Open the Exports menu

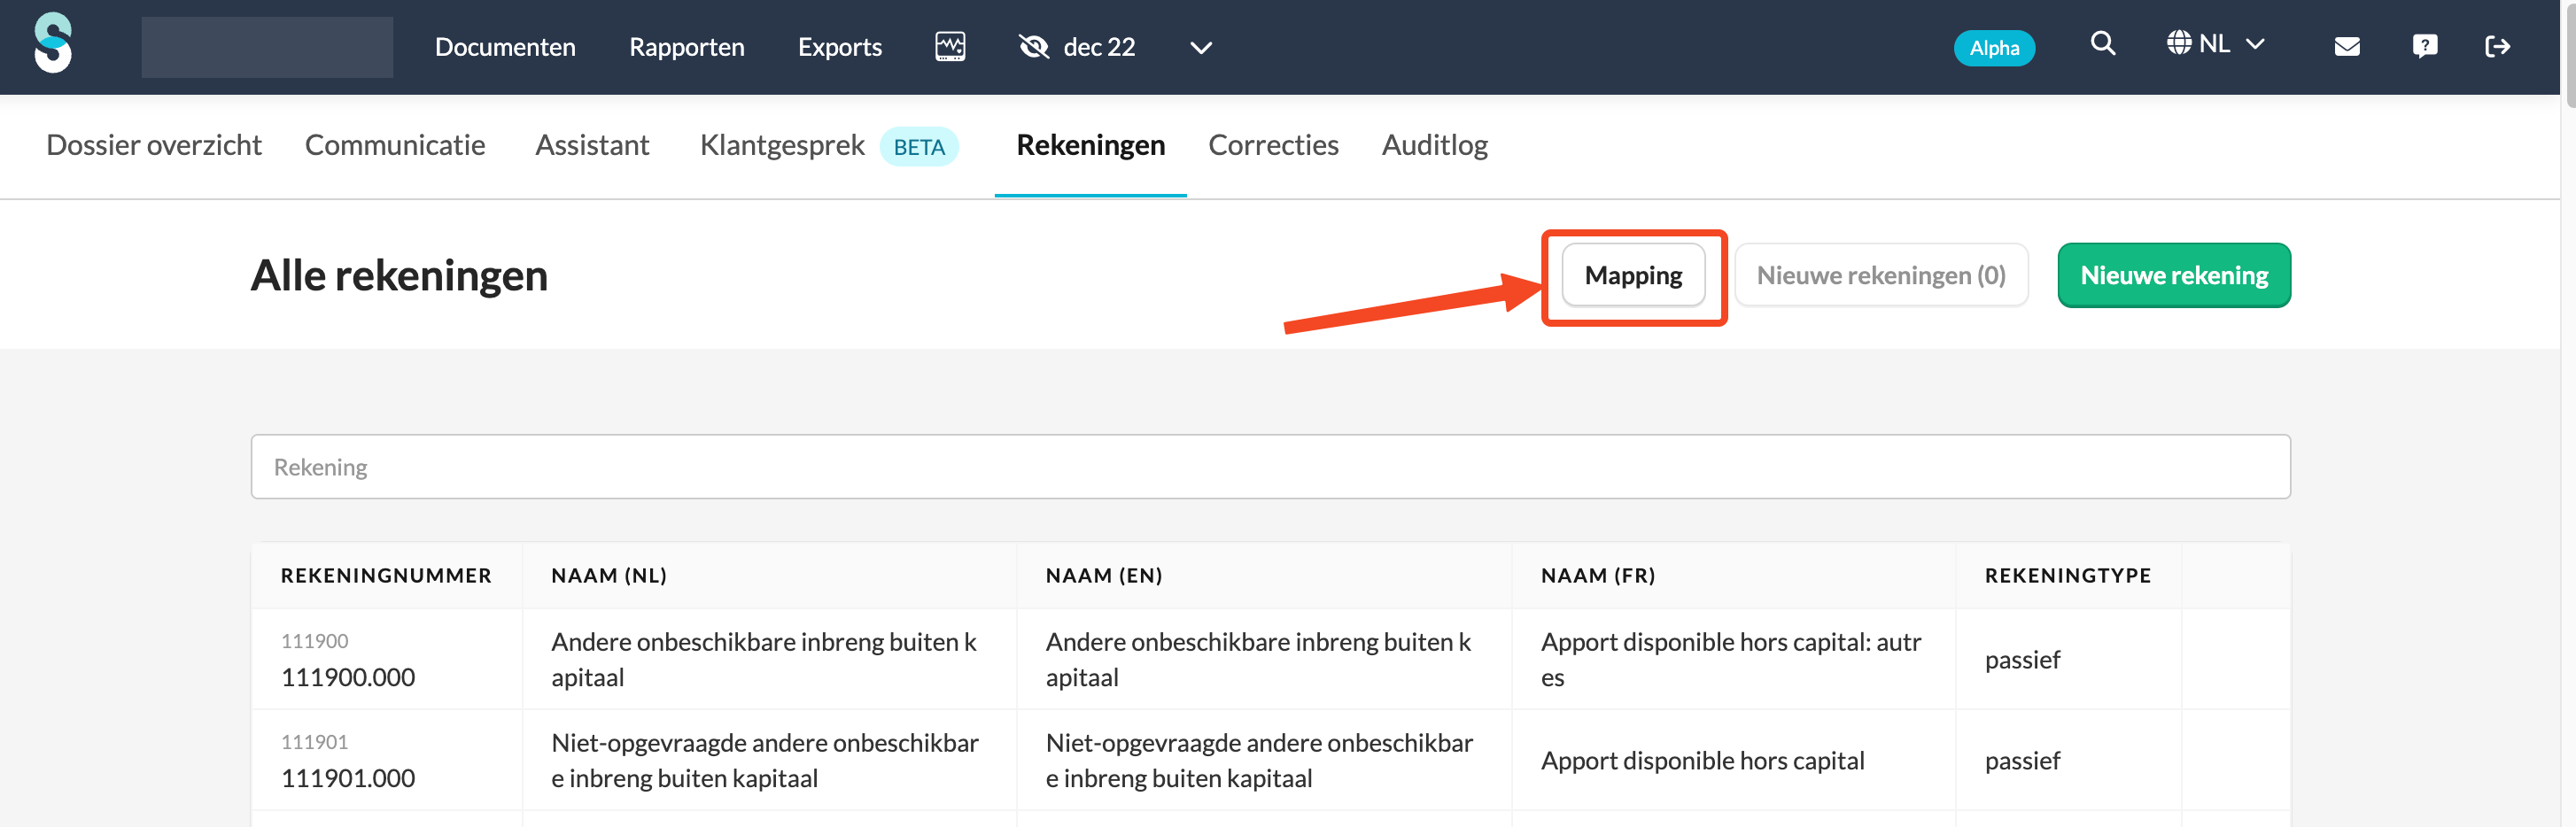[840, 47]
